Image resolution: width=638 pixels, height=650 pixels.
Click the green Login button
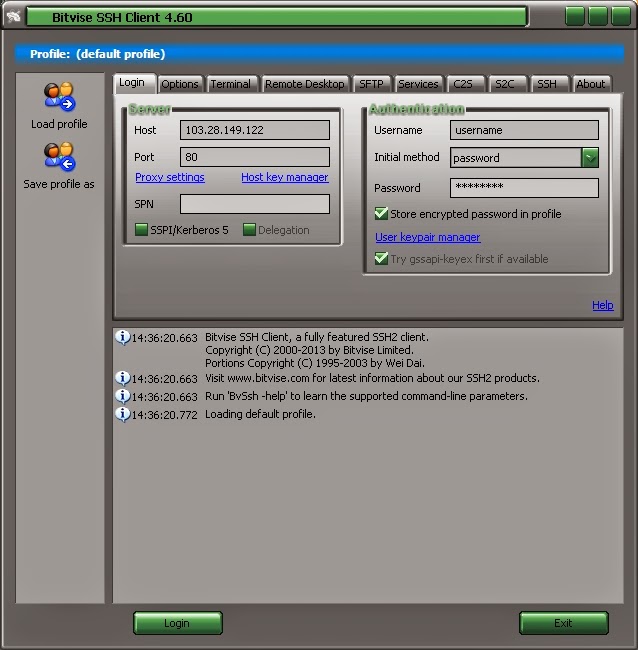pos(178,623)
